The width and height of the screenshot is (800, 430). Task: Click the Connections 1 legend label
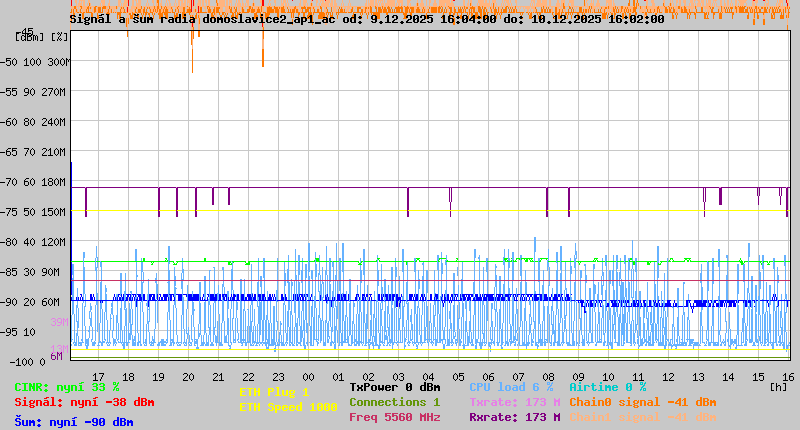tap(394, 402)
